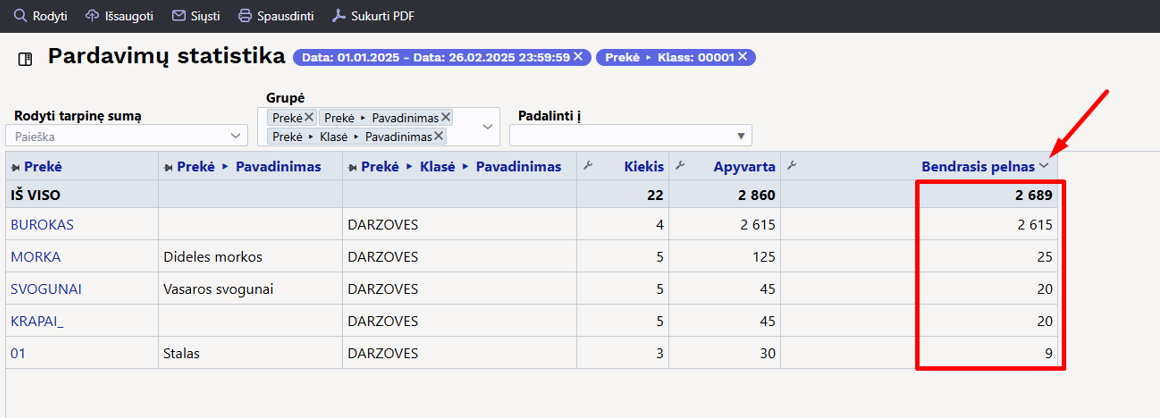Screen dimensions: 1160x418
Task: Sort by Bendrasis pelnas column header
Action: point(977,167)
